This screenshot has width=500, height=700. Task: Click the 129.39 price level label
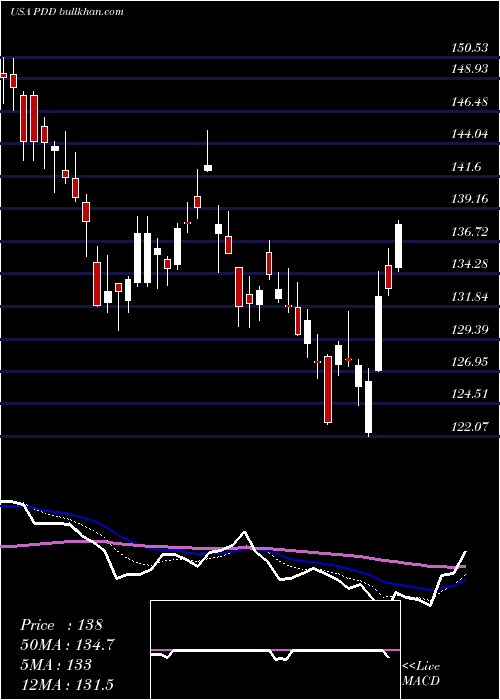pos(469,330)
